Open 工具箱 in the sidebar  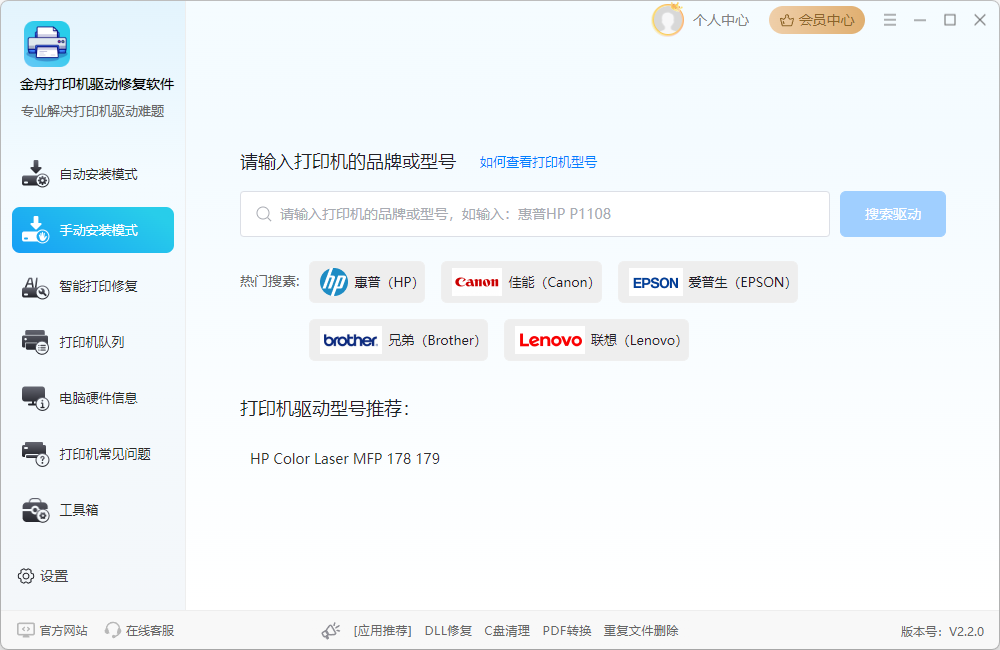(93, 510)
